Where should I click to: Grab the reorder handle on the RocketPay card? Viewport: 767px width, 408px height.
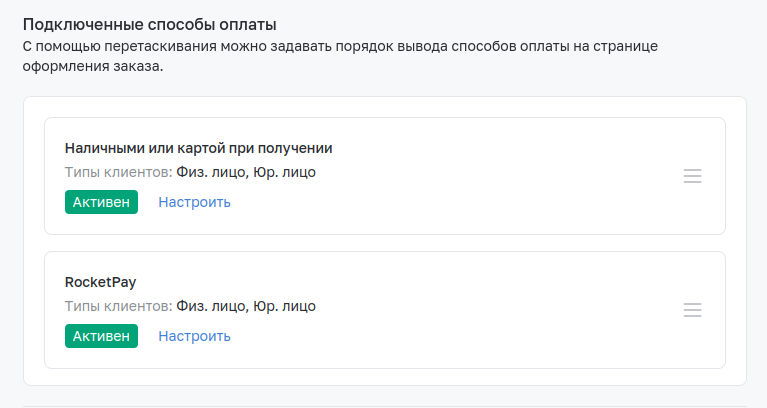pos(692,310)
